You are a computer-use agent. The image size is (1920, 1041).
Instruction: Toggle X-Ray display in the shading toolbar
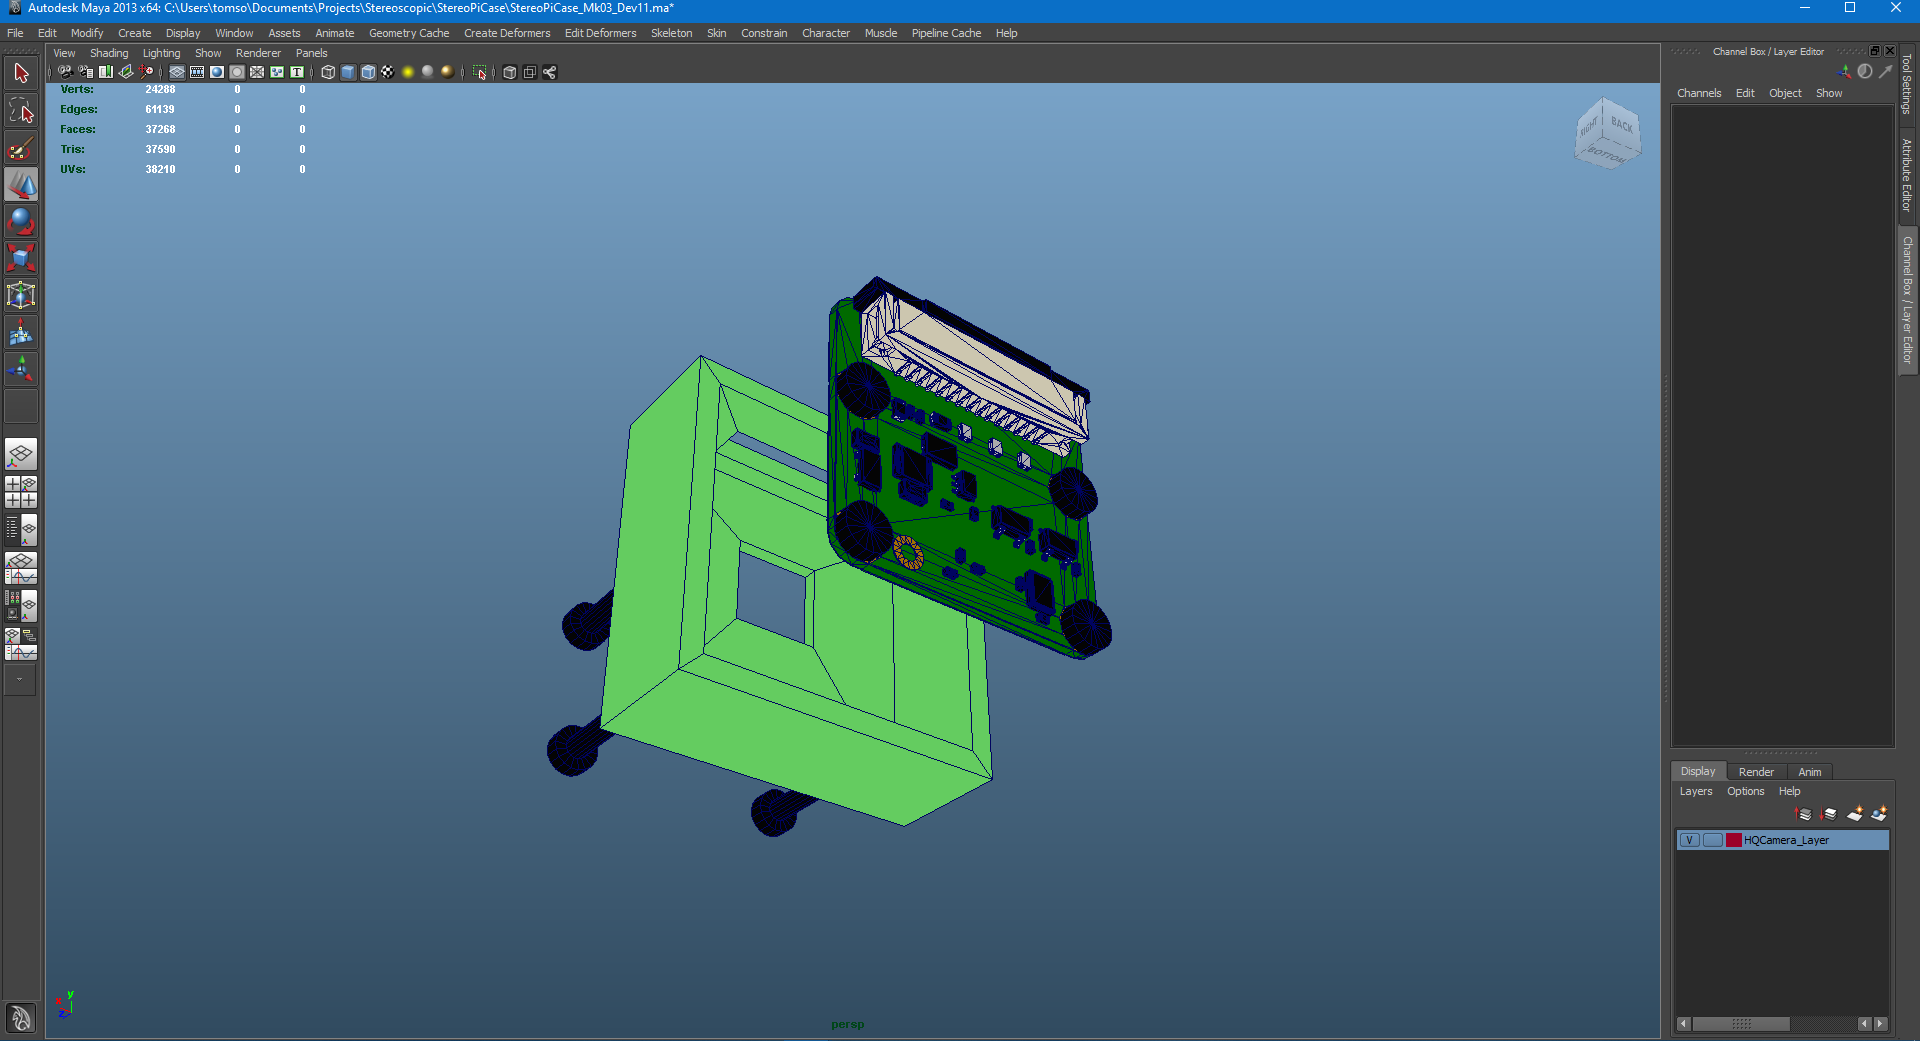coord(509,72)
